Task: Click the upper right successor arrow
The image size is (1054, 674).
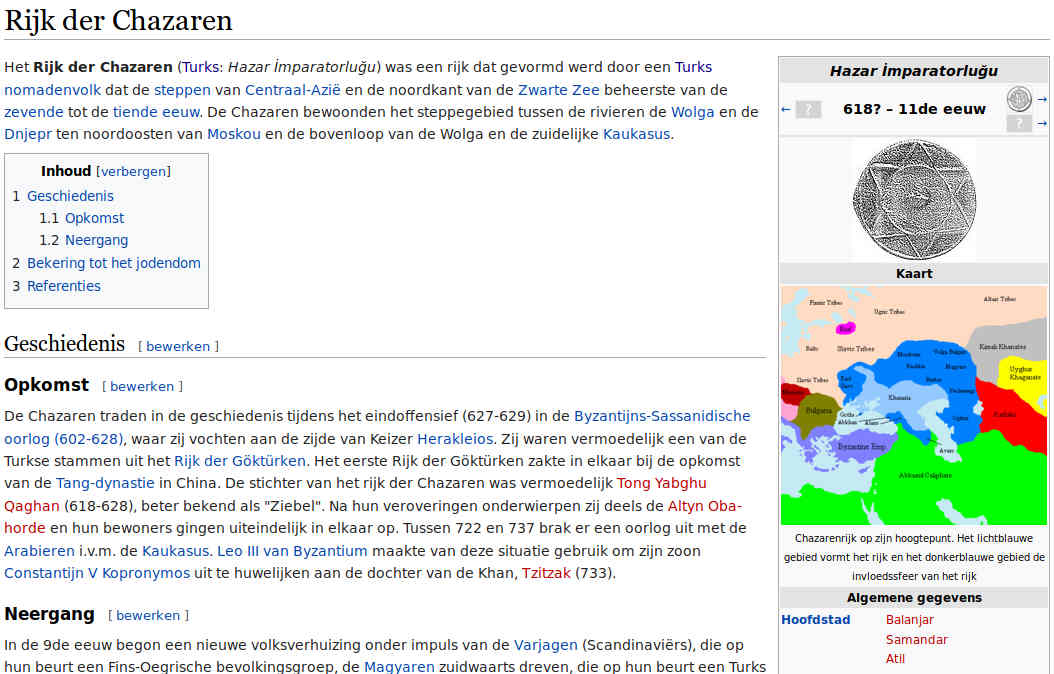Action: click(1042, 98)
